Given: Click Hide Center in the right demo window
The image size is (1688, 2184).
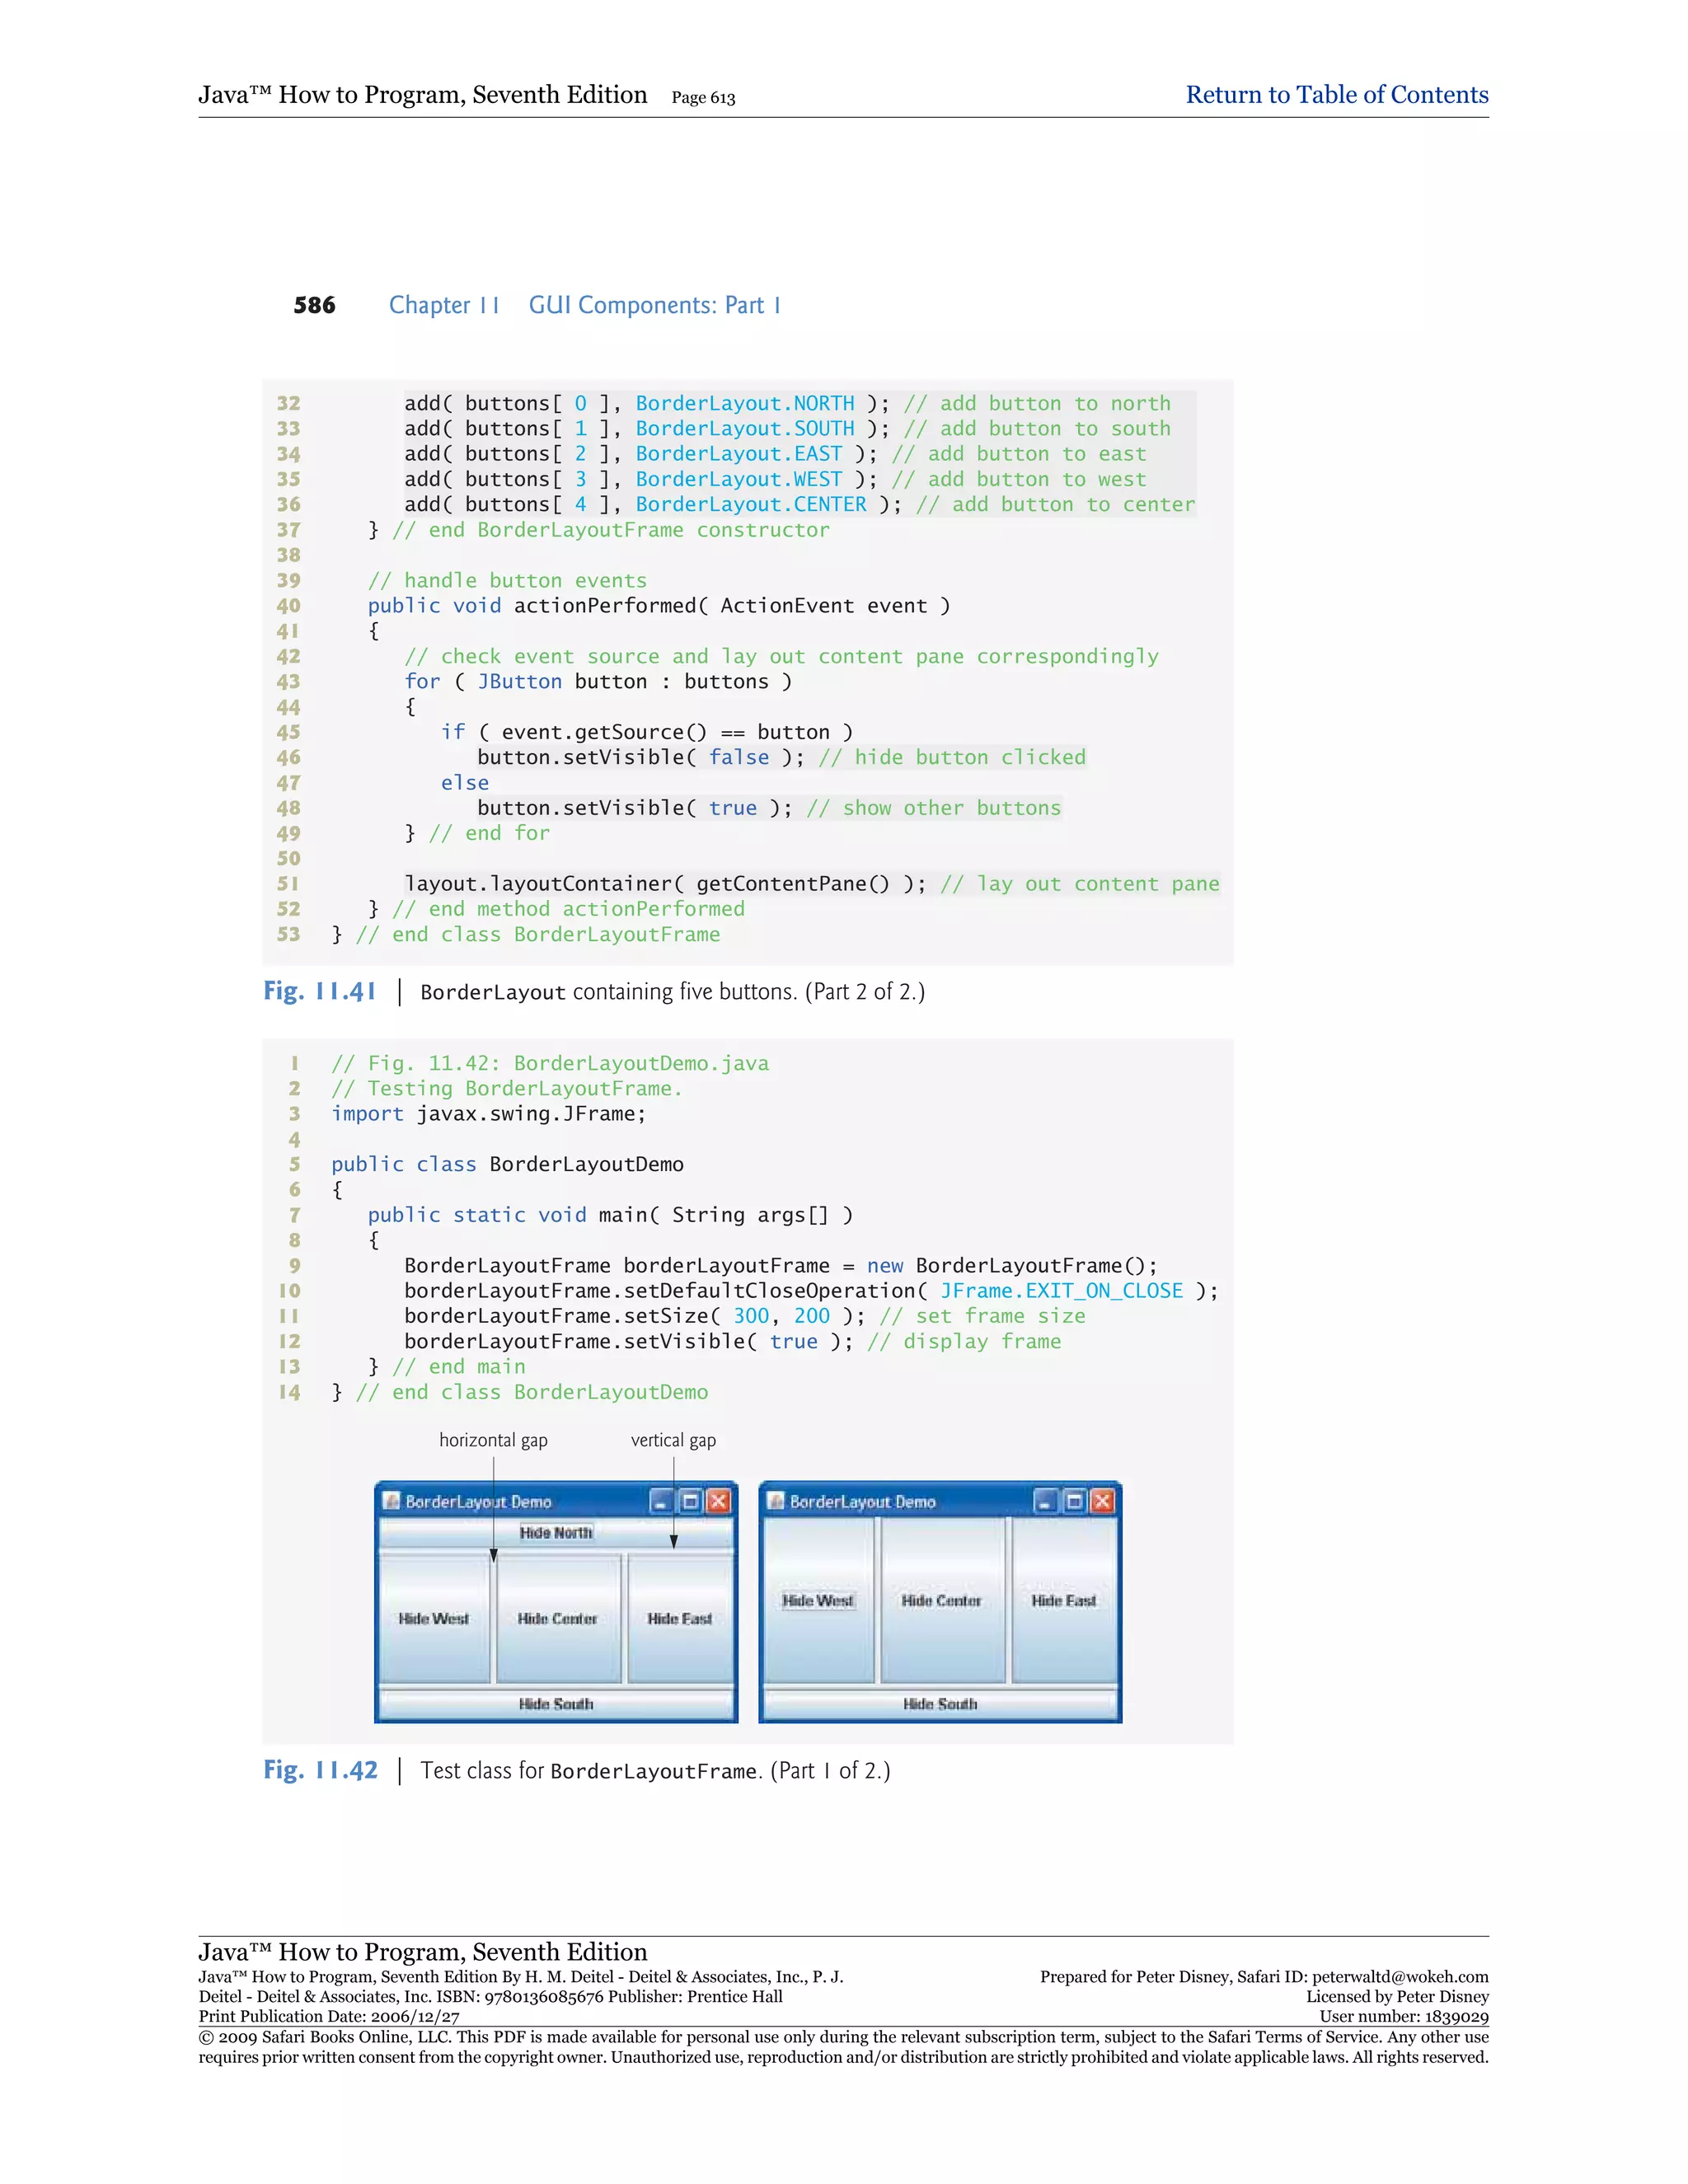Looking at the screenshot, I should (941, 1600).
